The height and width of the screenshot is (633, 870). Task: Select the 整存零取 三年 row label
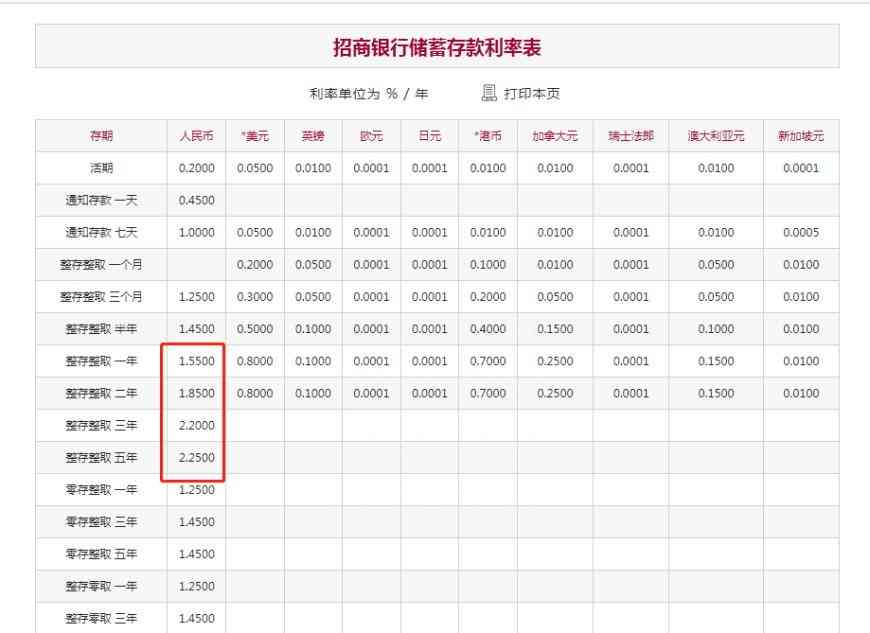[x=102, y=619]
